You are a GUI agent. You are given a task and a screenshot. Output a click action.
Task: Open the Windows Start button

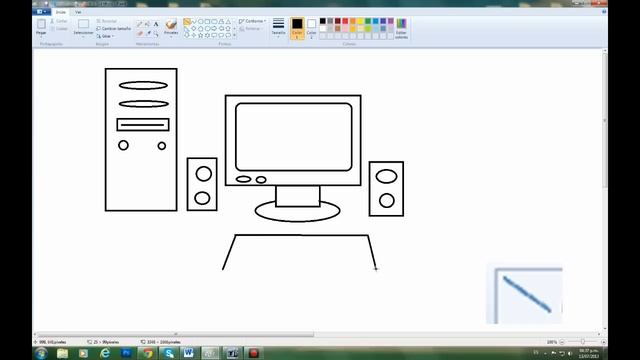click(41, 353)
